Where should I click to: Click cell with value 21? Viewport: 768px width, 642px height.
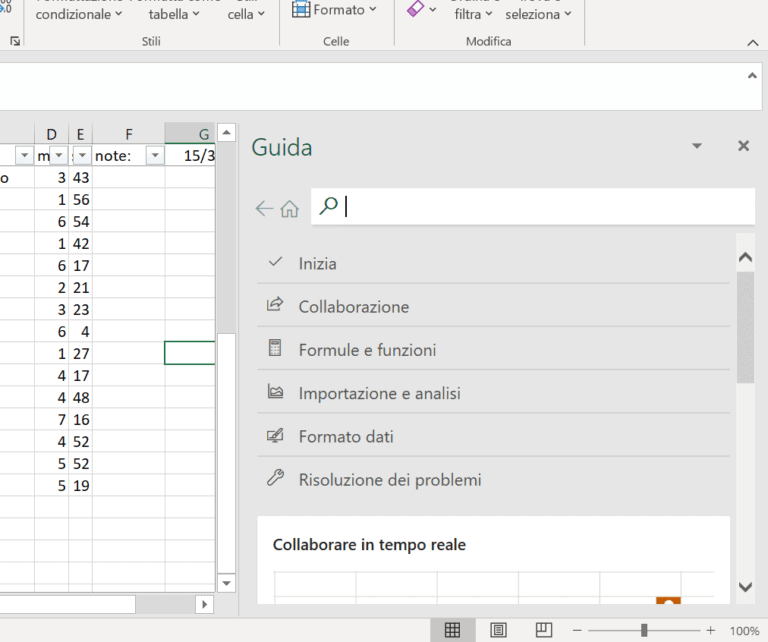pyautogui.click(x=80, y=287)
